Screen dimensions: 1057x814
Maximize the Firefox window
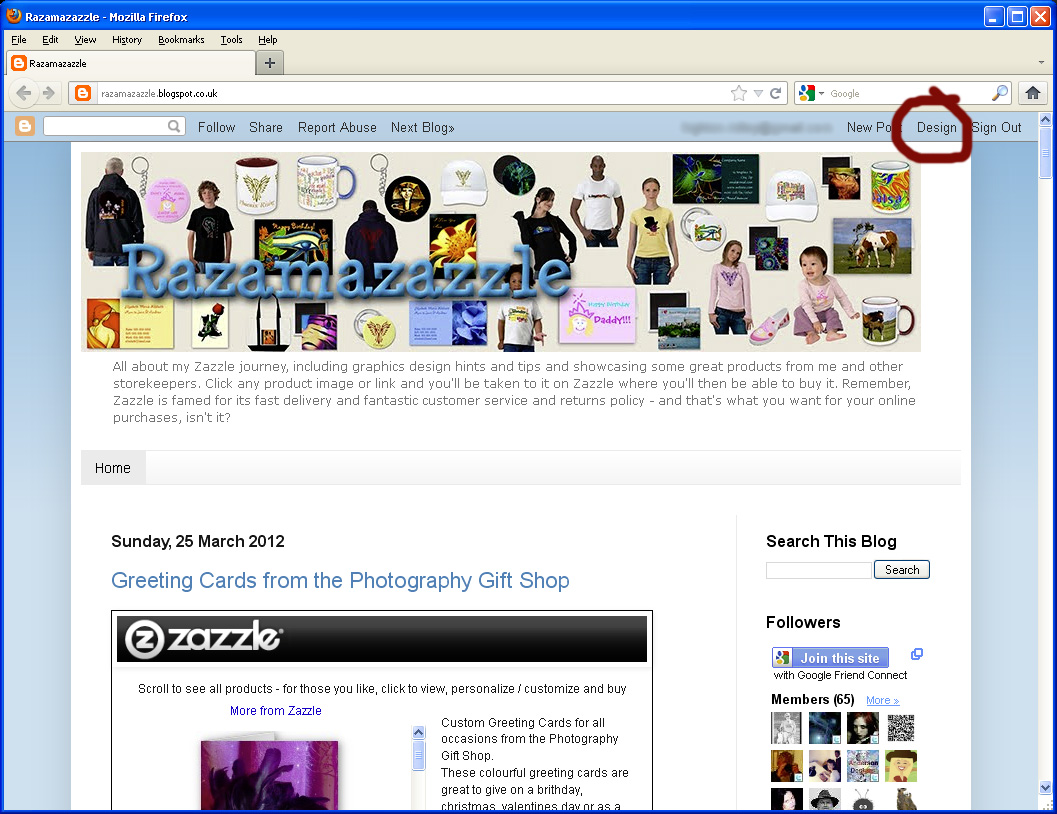tap(1017, 16)
